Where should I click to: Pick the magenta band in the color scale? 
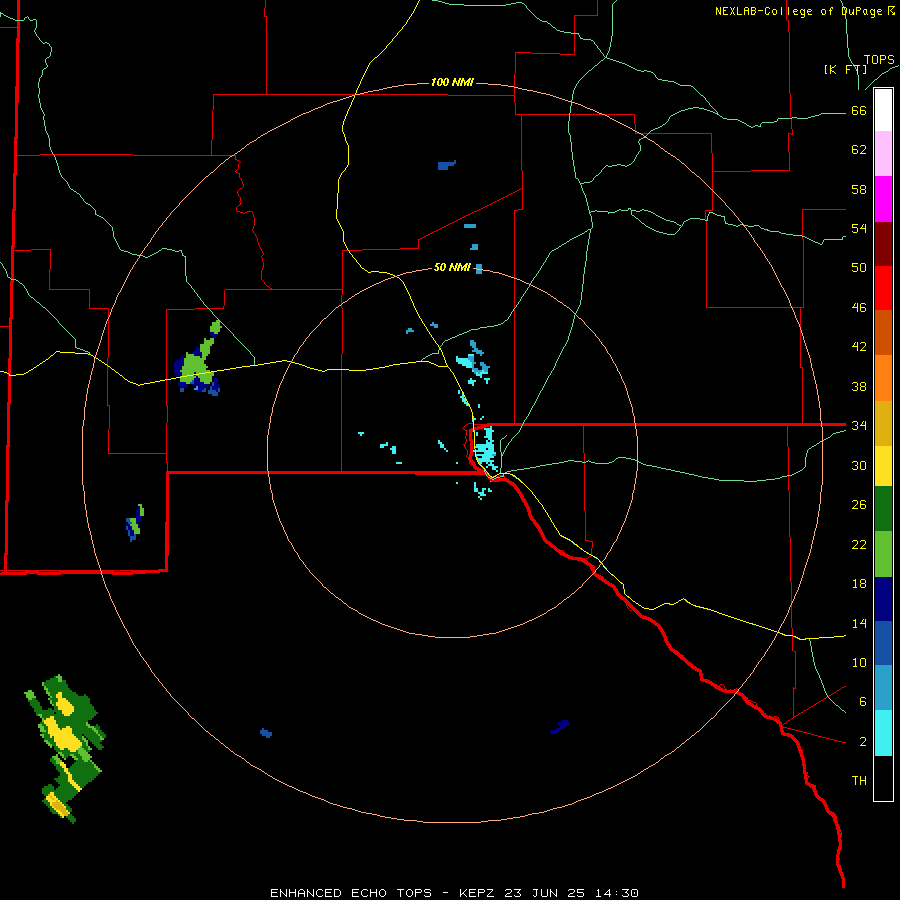[883, 199]
